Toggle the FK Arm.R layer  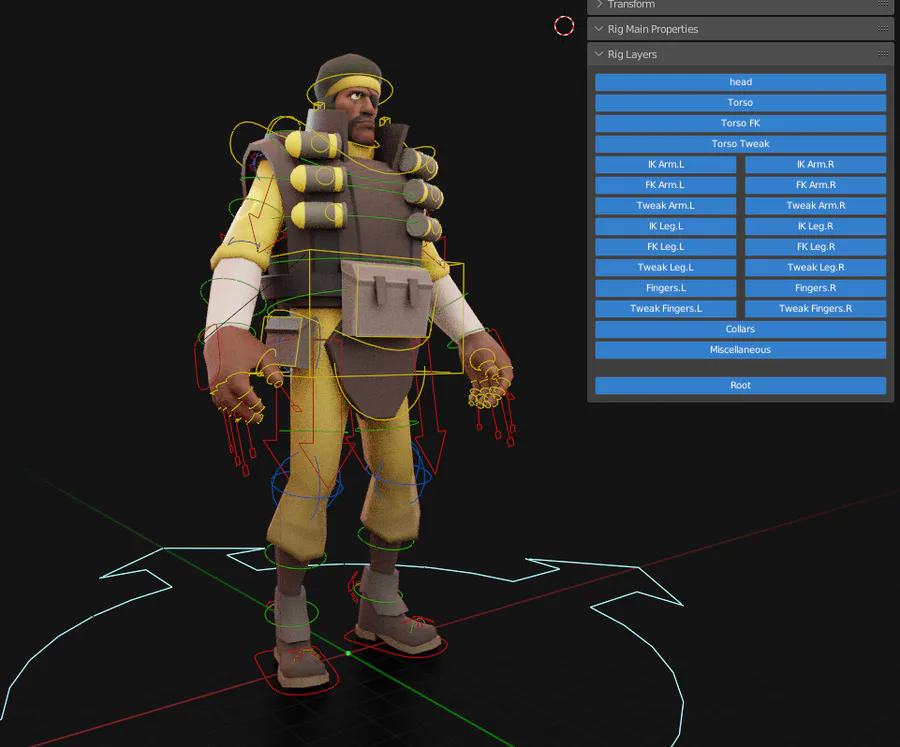pos(816,185)
